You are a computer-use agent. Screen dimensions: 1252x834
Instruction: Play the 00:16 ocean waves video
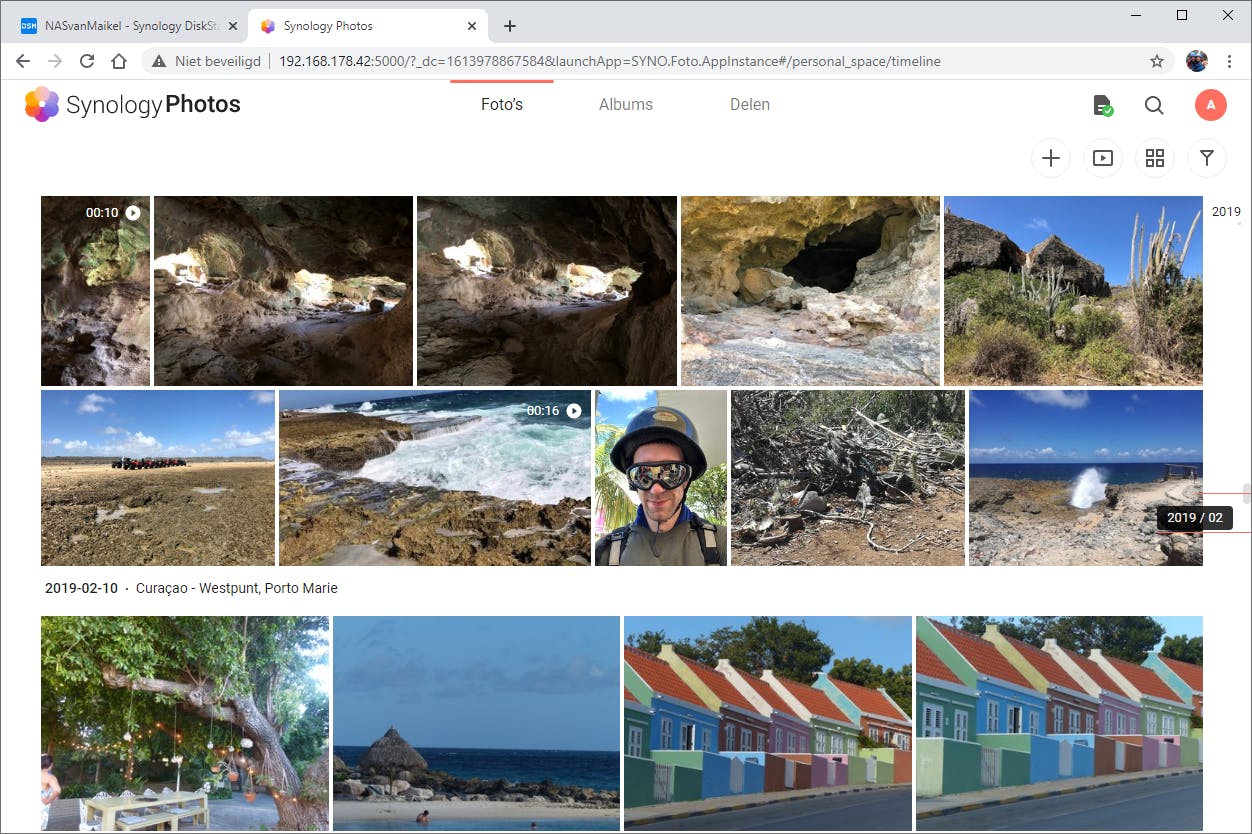coord(435,478)
